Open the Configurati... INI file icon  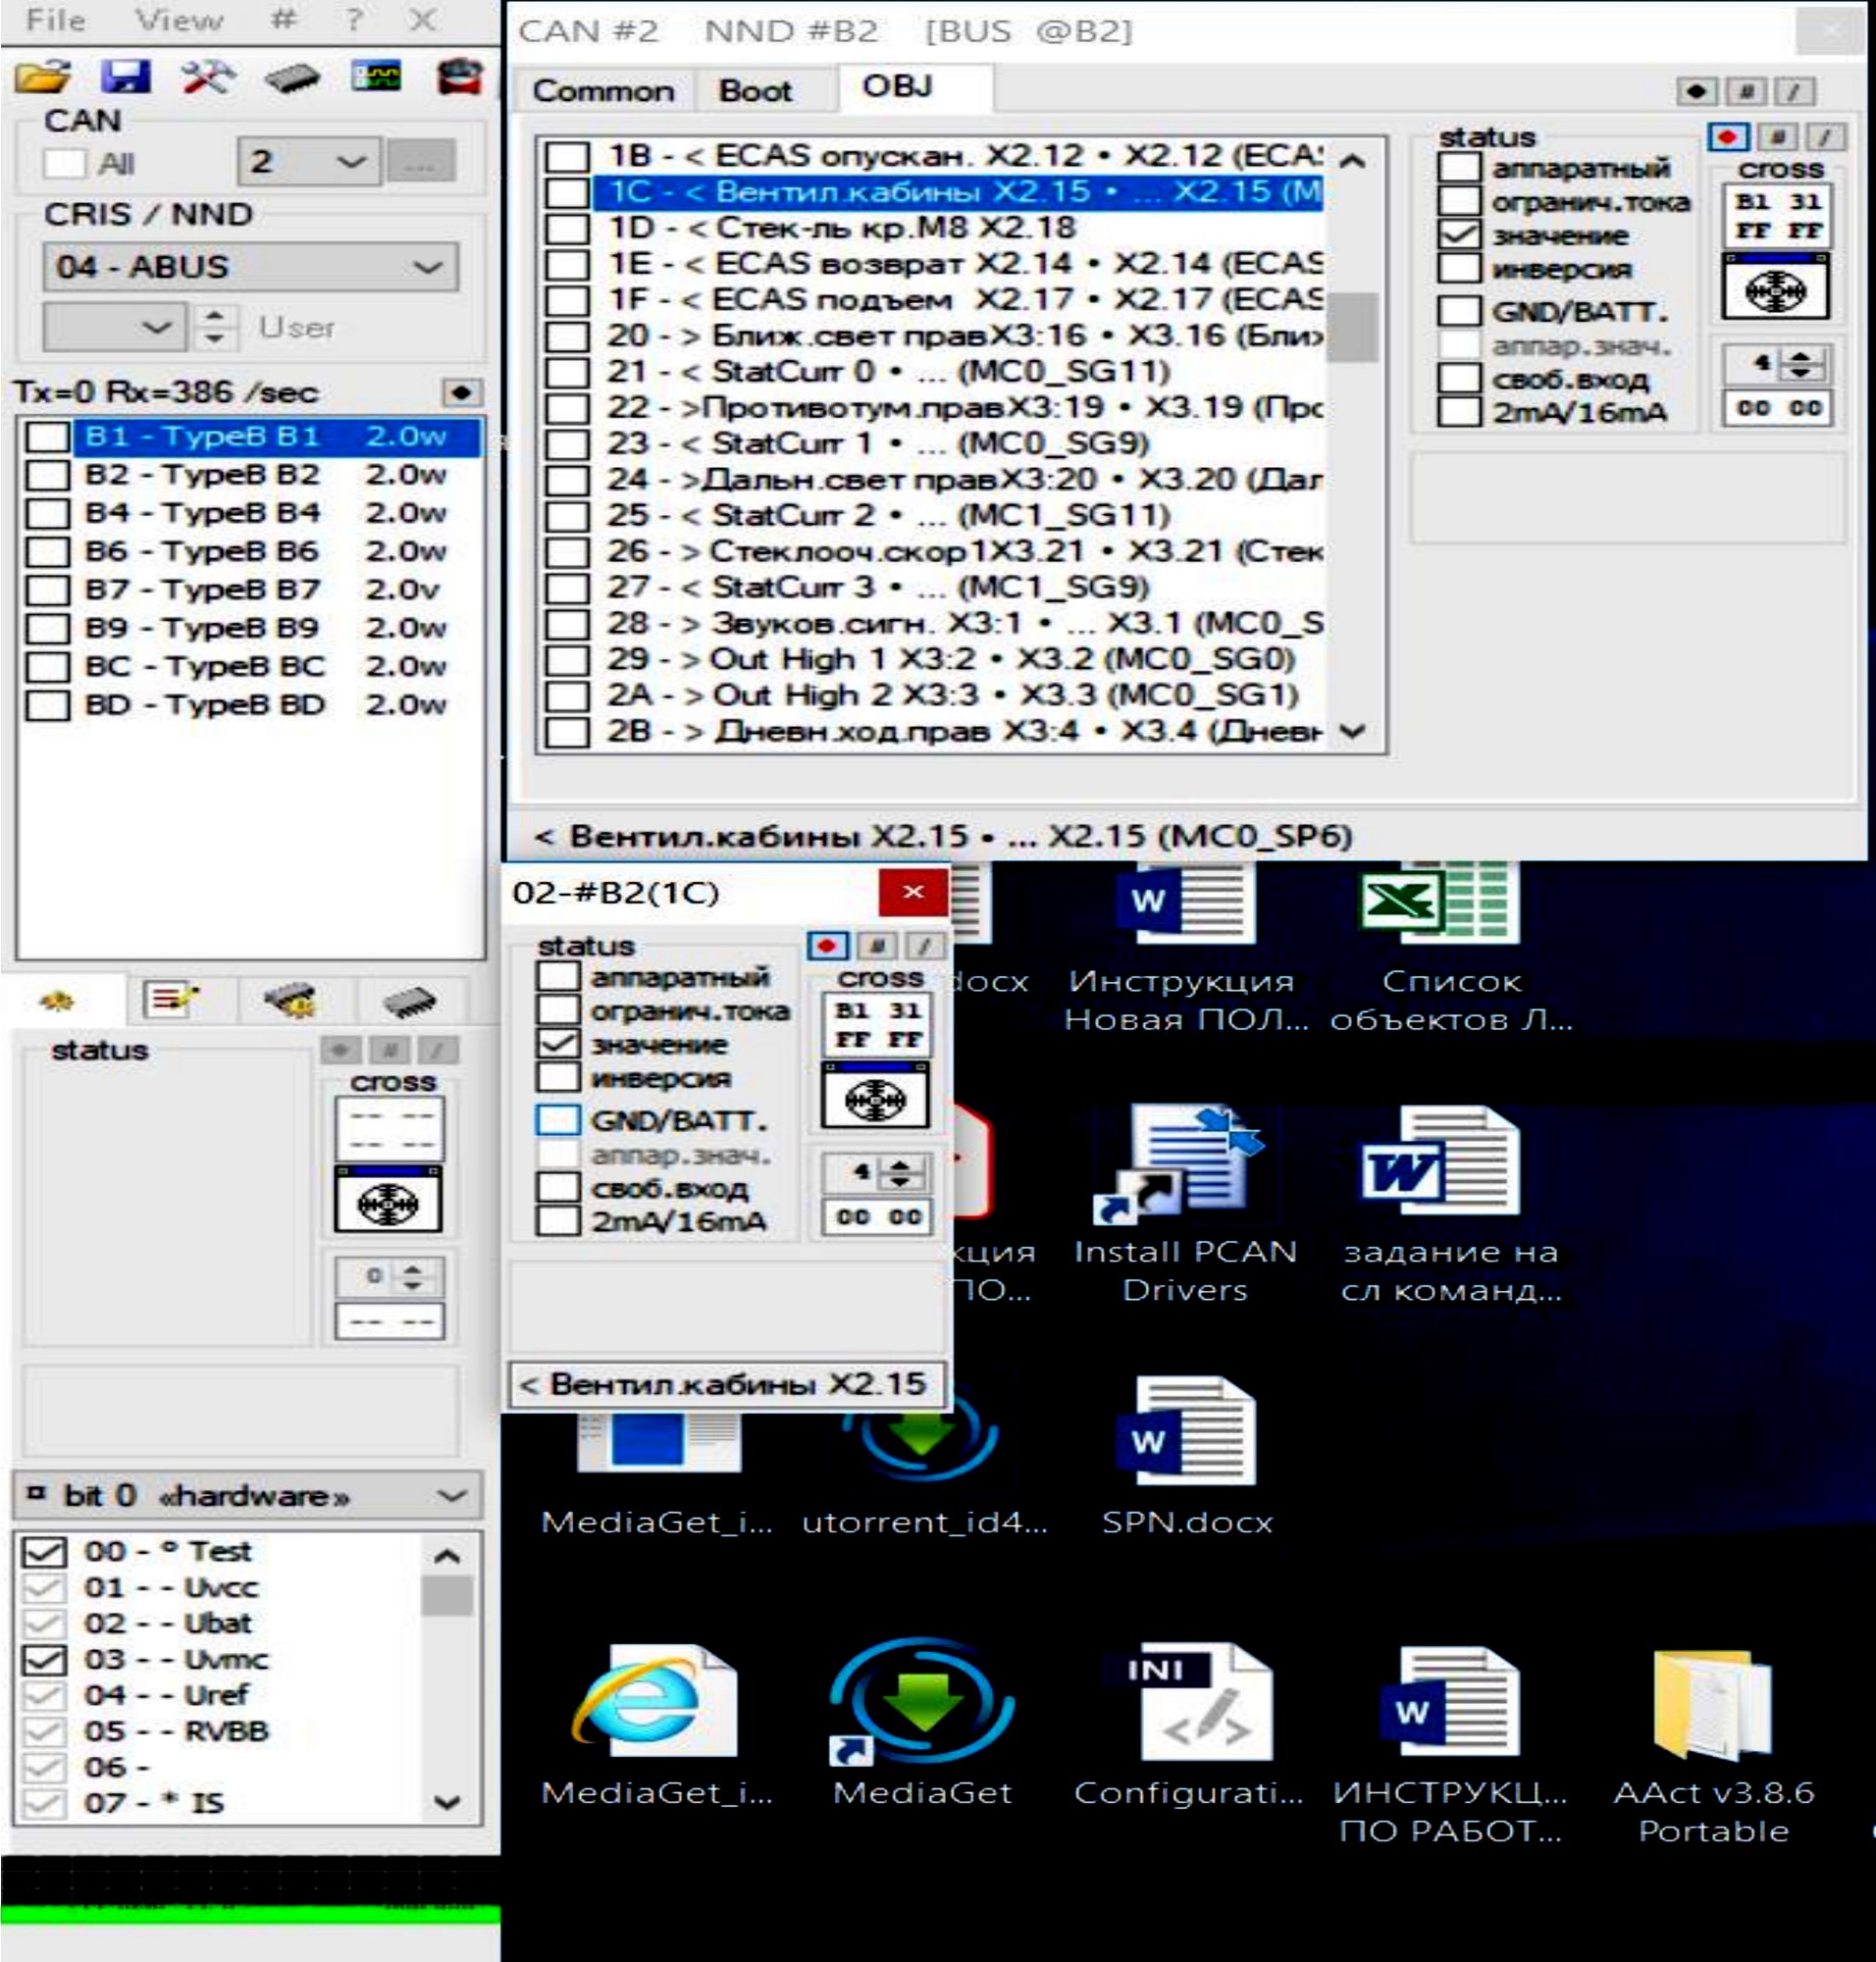(x=1188, y=1724)
